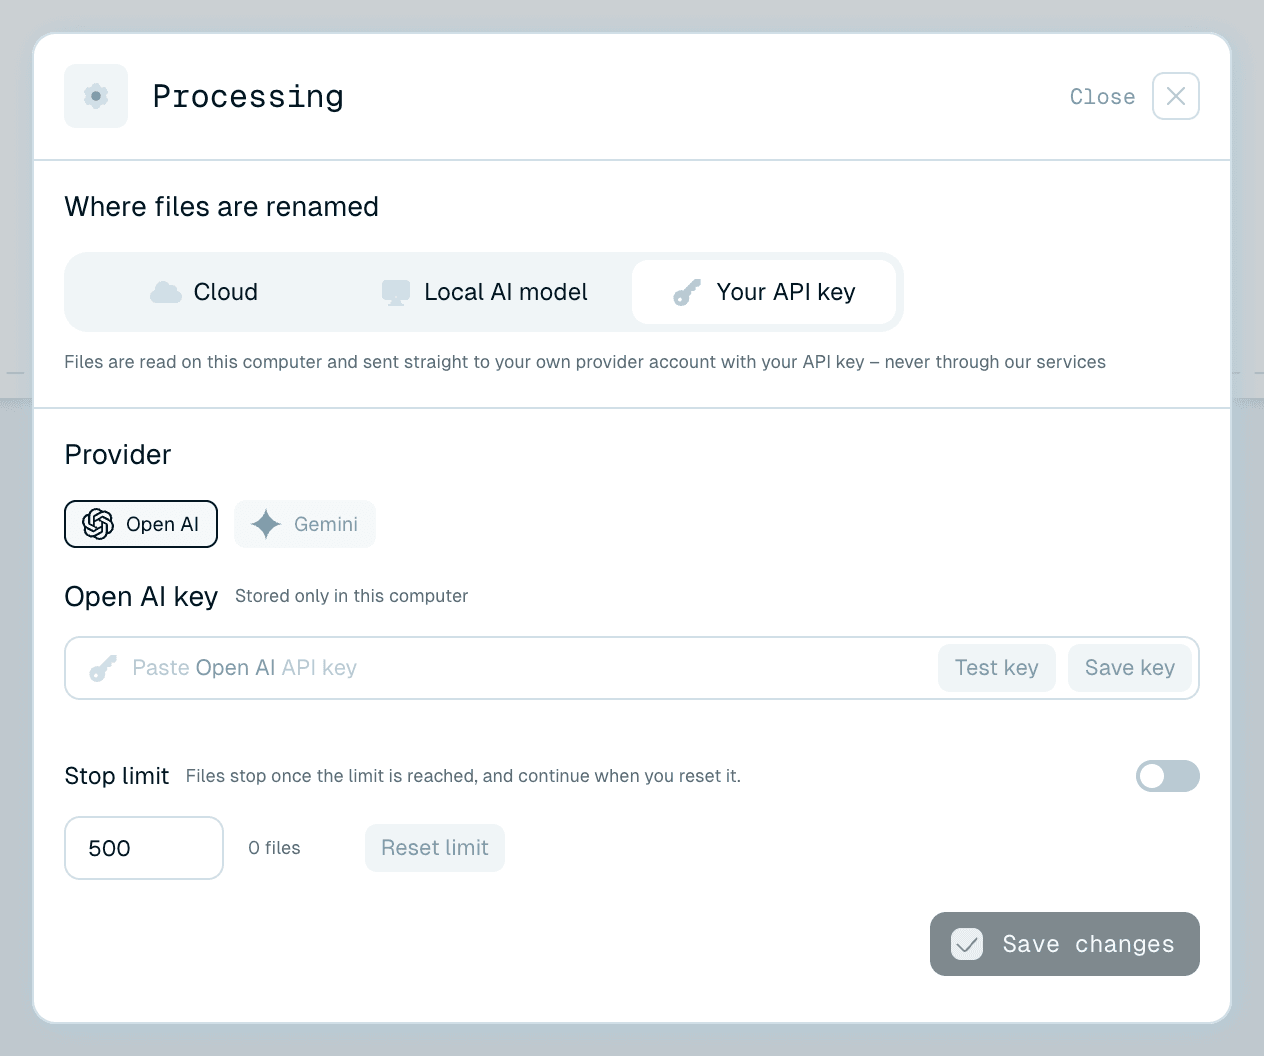Click the 'Open AI key' label
Image resolution: width=1264 pixels, height=1056 pixels.
point(141,597)
